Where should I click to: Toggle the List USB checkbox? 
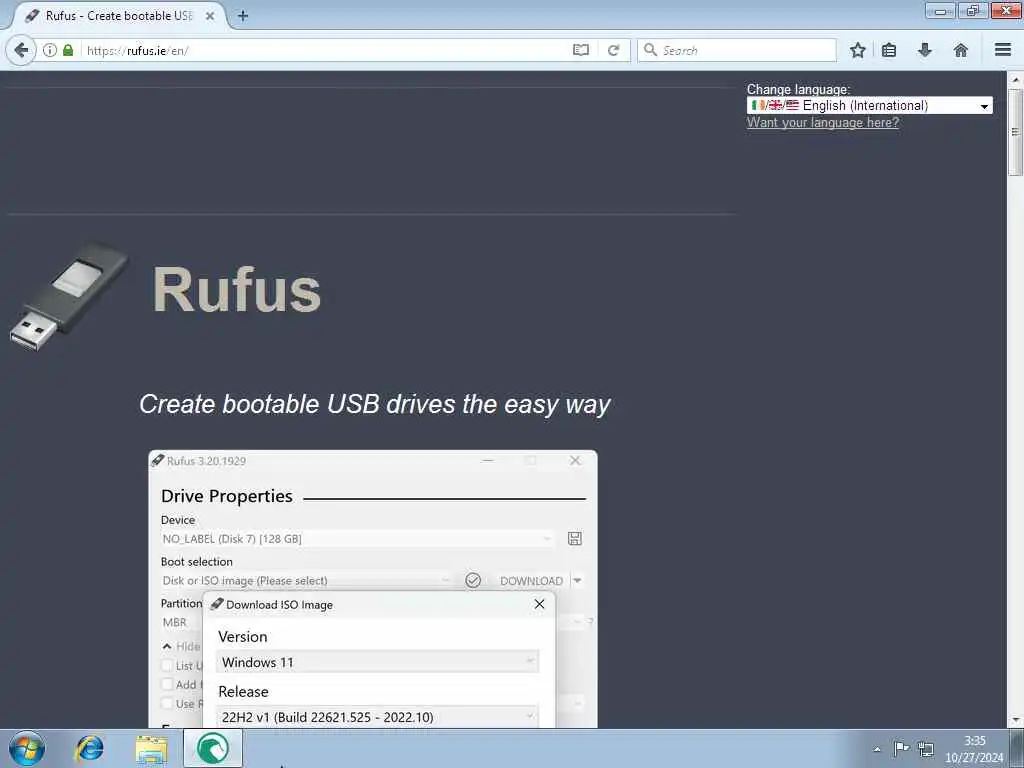[x=167, y=665]
